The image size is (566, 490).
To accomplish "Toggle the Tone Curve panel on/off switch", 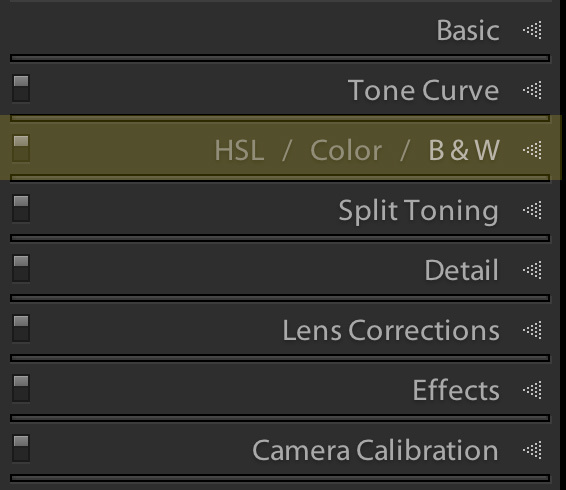I will (21, 88).
